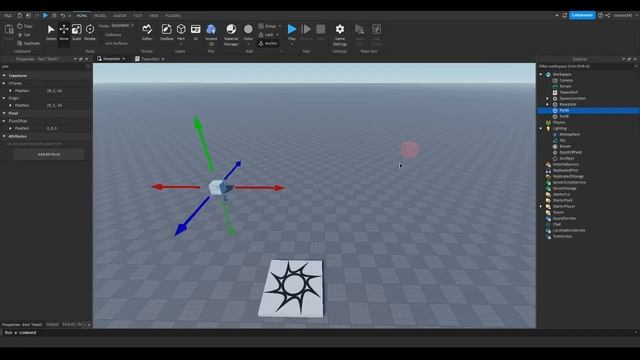Open the UI insert tool
640x360 pixels.
coord(196,32)
